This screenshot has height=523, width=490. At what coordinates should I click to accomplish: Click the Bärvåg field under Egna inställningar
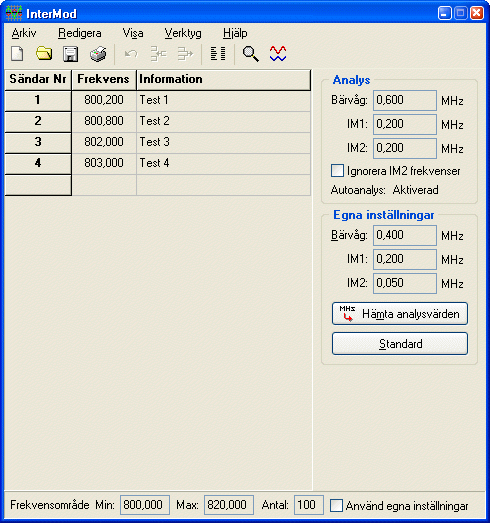coord(405,235)
